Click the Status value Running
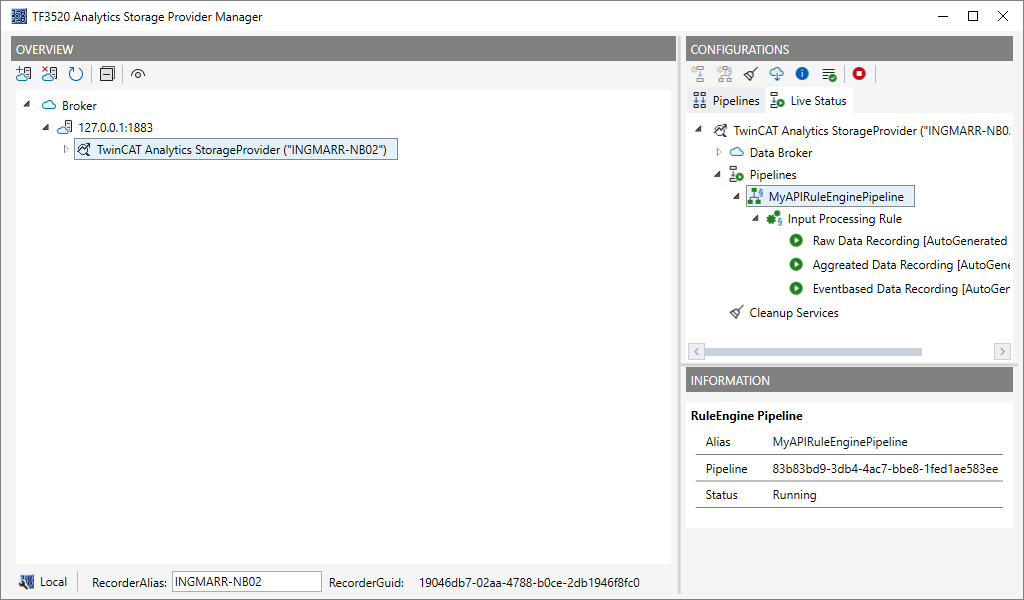This screenshot has height=600, width=1024. click(x=794, y=495)
